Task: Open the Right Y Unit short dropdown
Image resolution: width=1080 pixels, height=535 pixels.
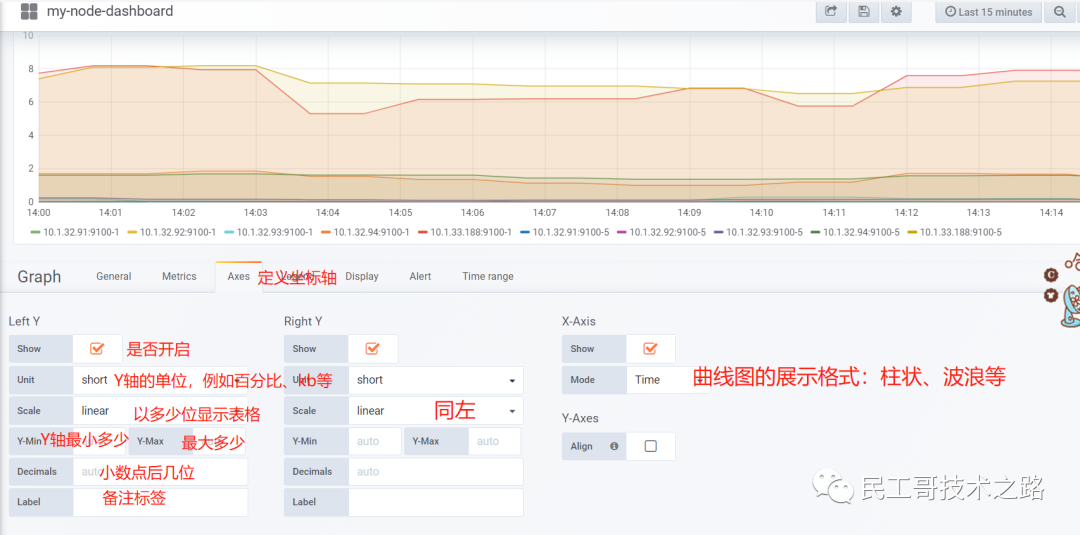Action: [x=436, y=380]
